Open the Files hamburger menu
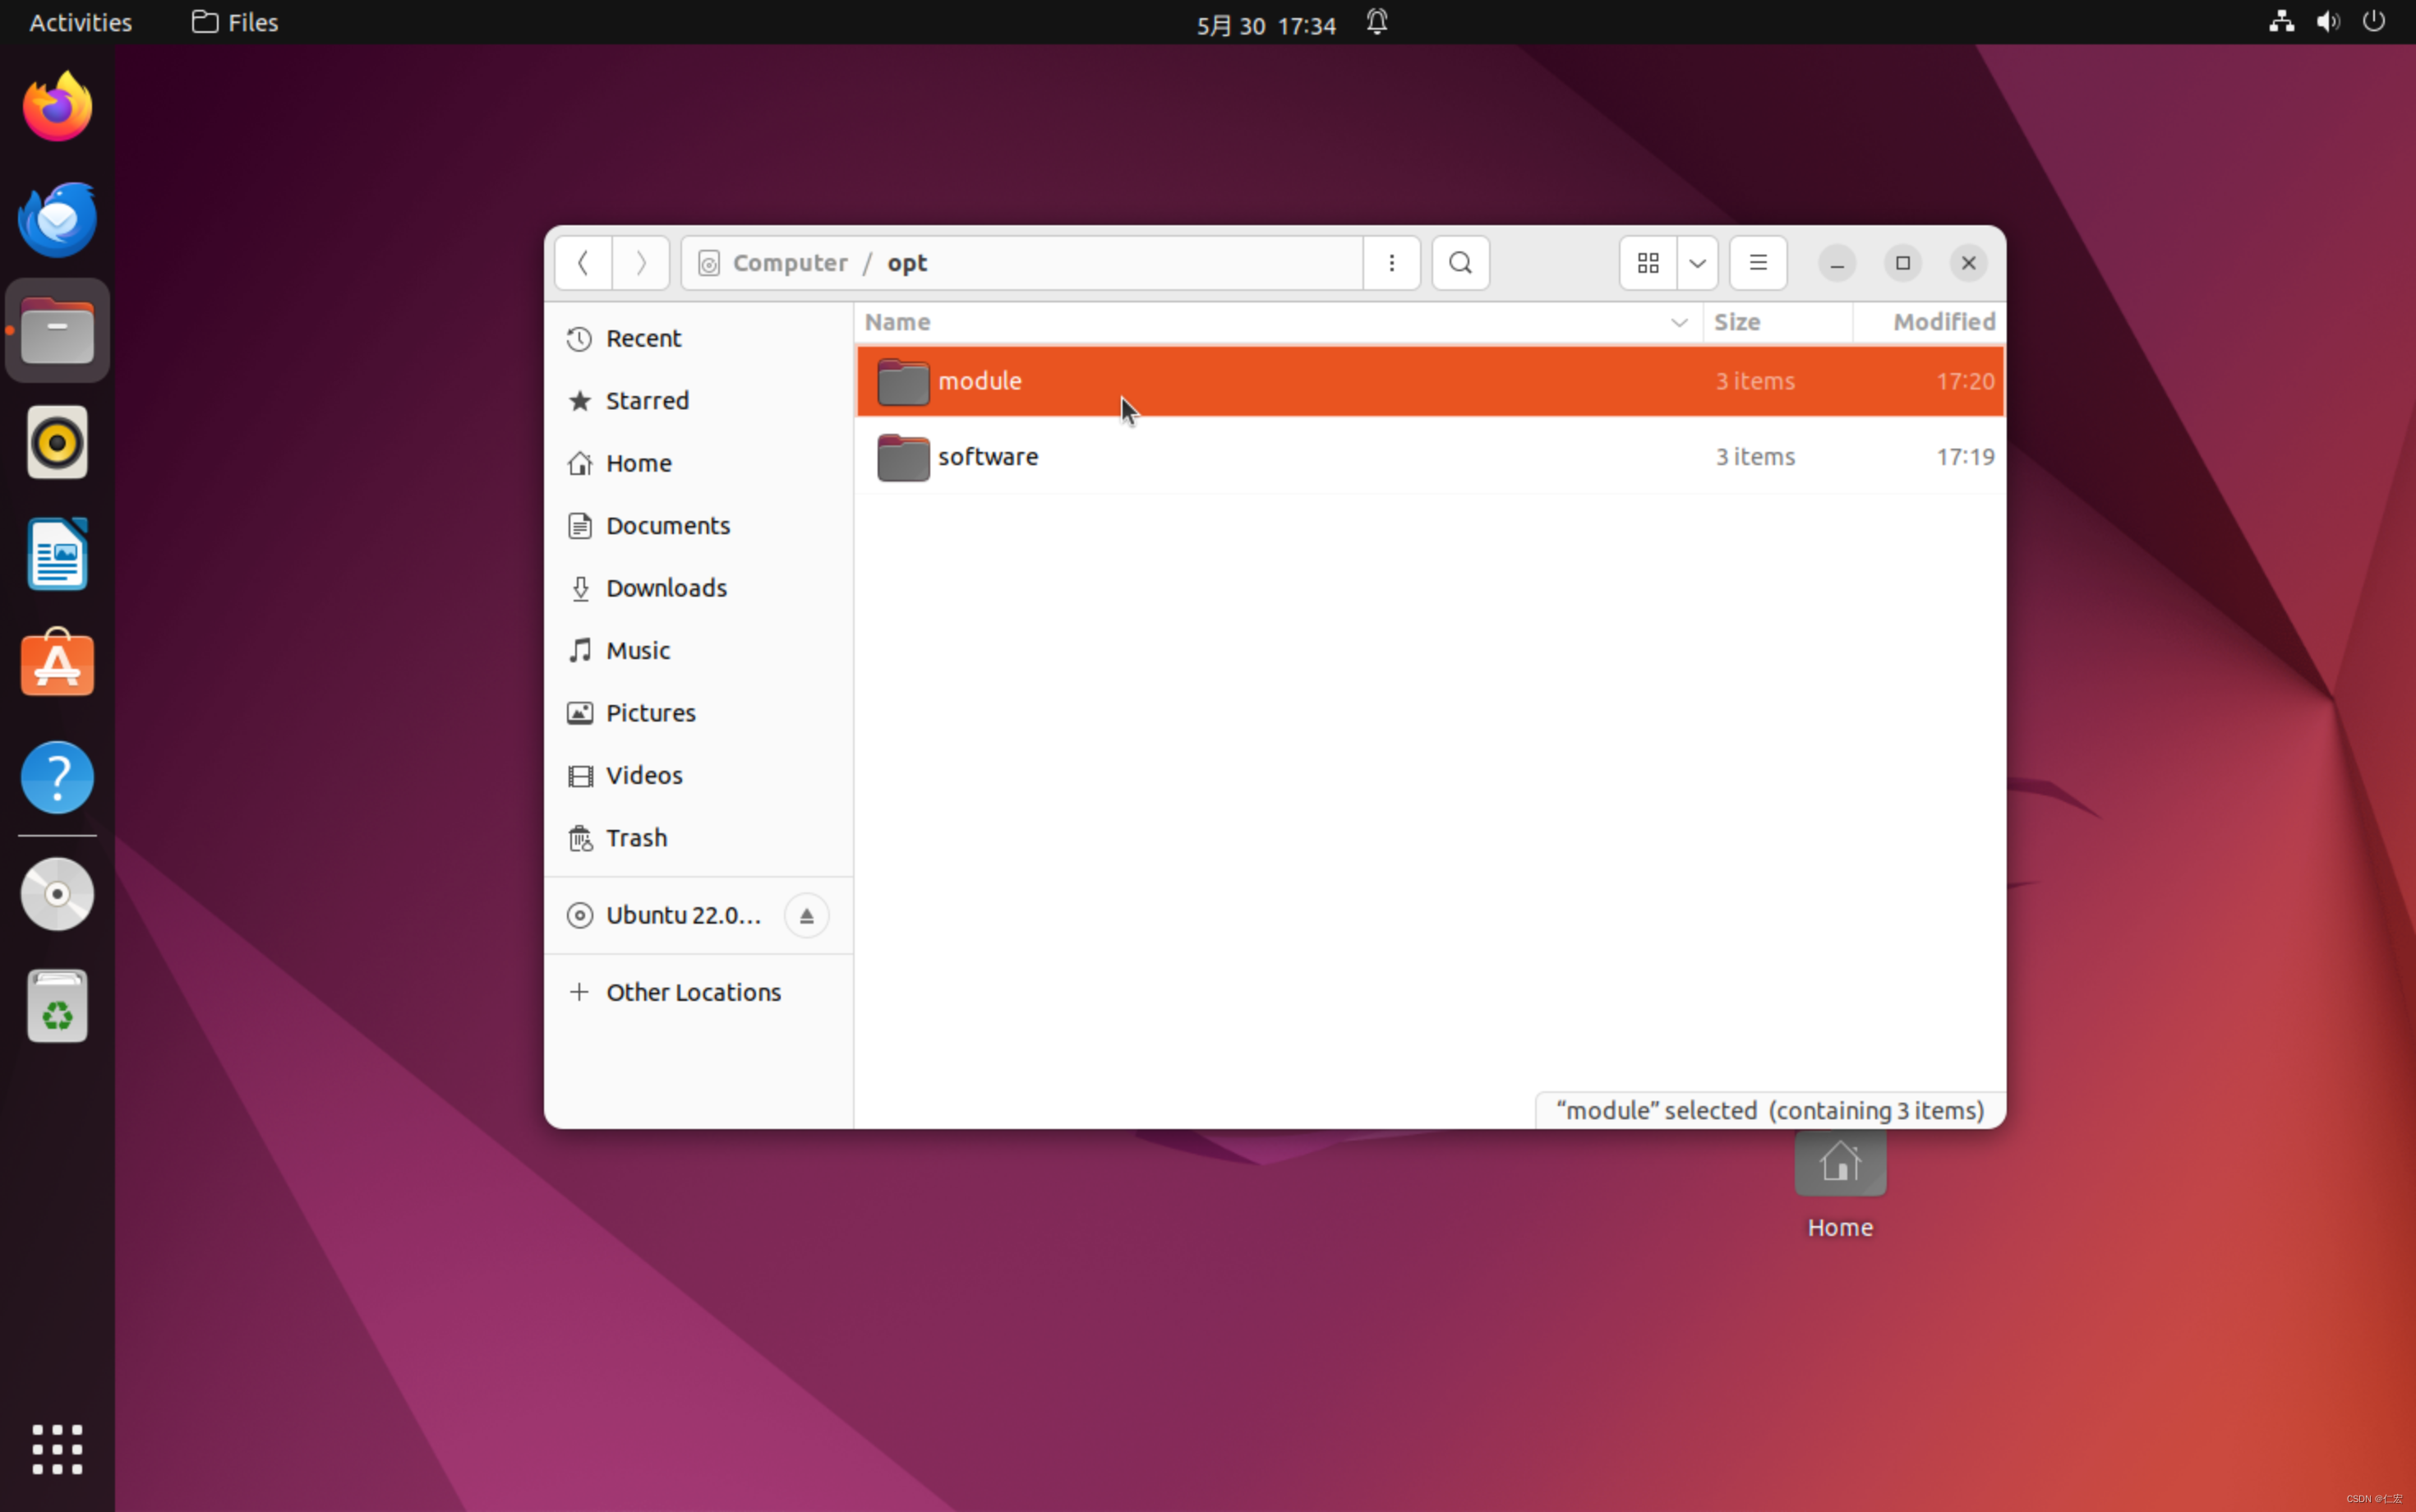Viewport: 2416px width, 1512px height. tap(1757, 263)
